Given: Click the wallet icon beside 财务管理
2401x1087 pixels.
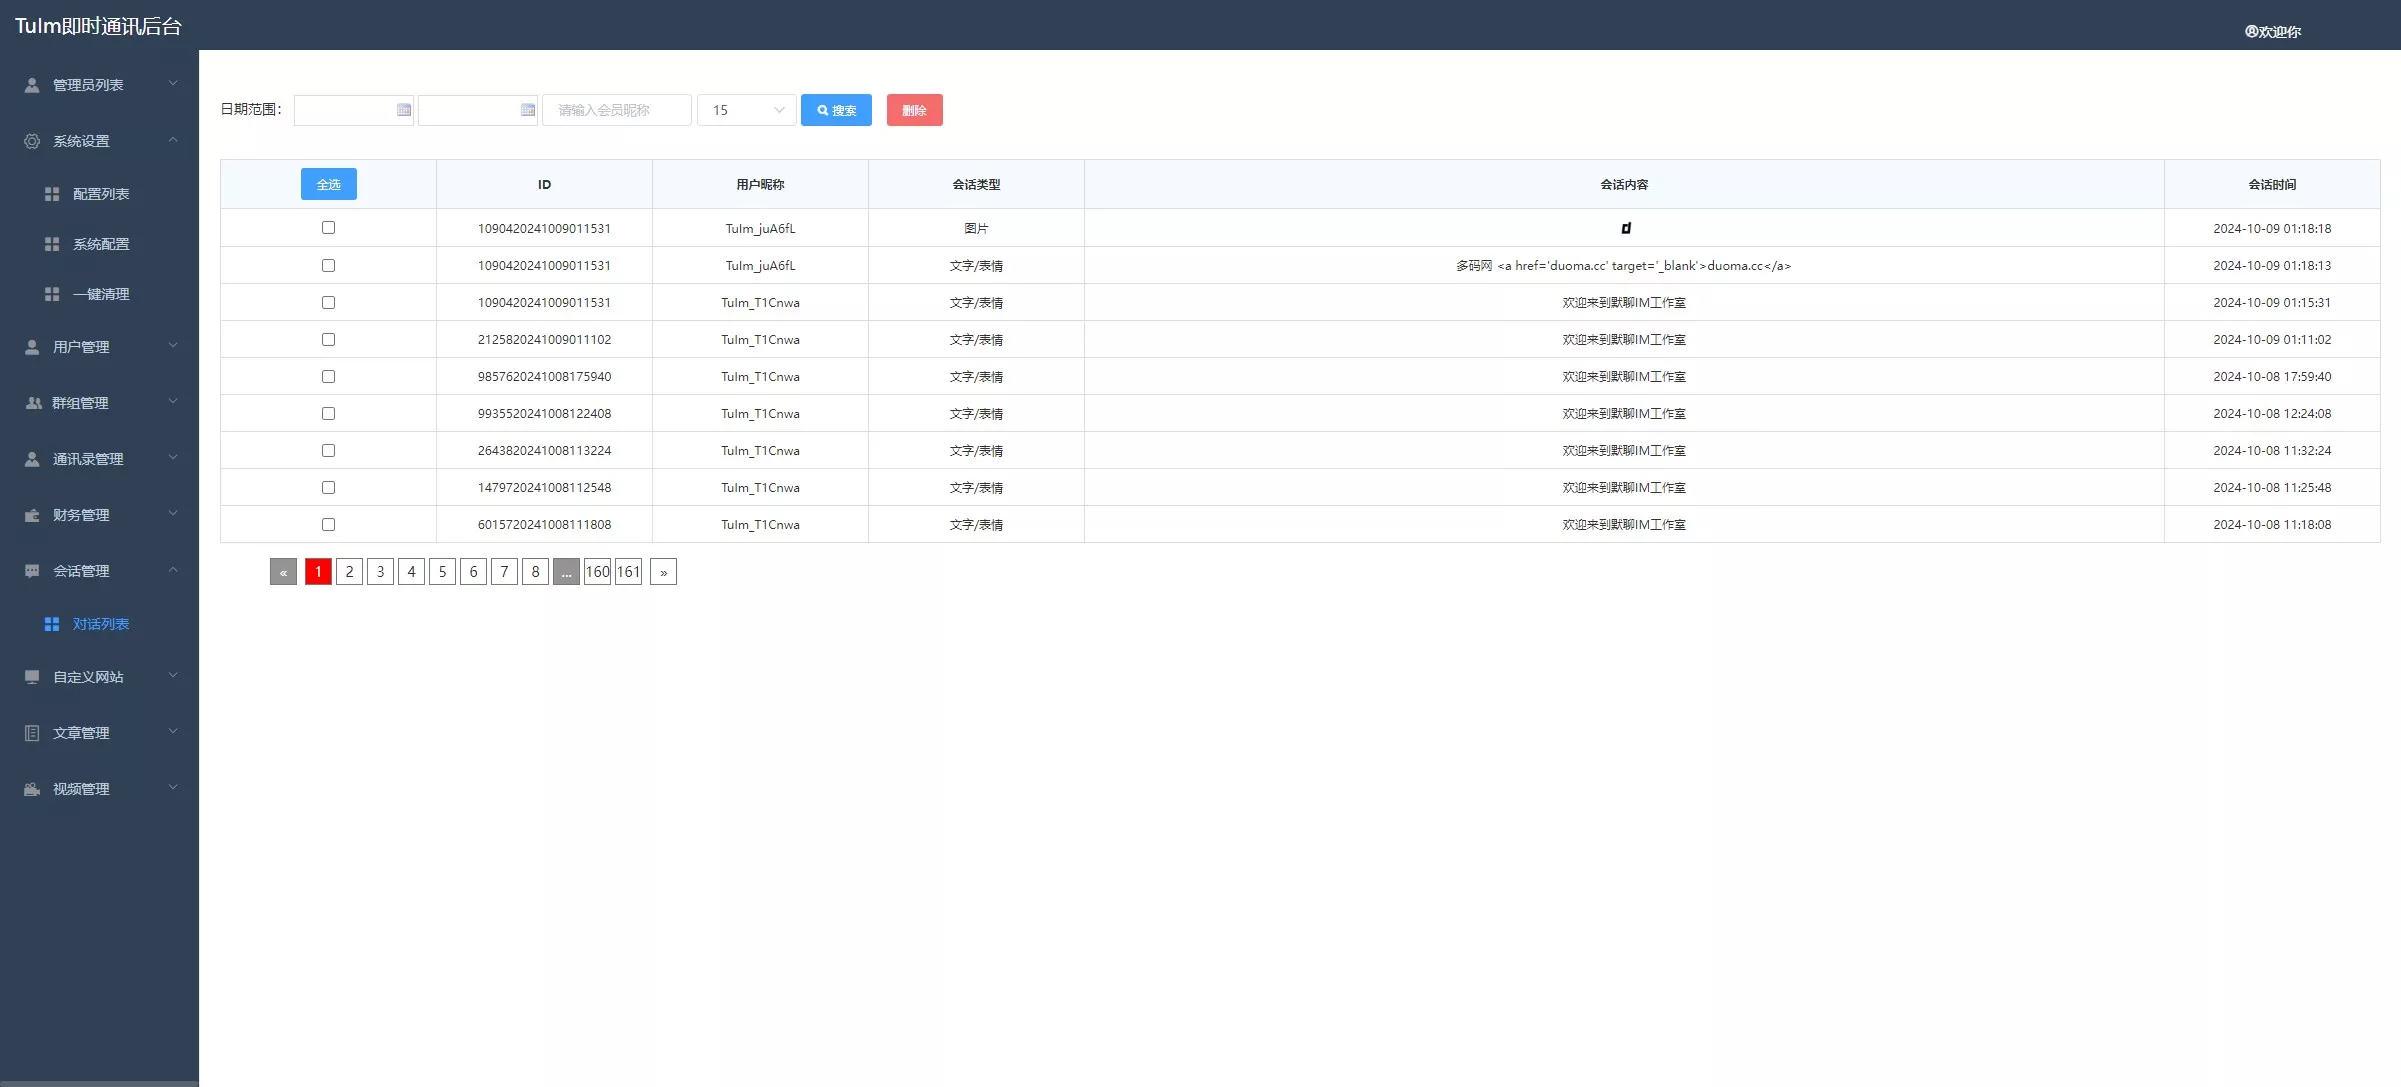Looking at the screenshot, I should pyautogui.click(x=32, y=515).
